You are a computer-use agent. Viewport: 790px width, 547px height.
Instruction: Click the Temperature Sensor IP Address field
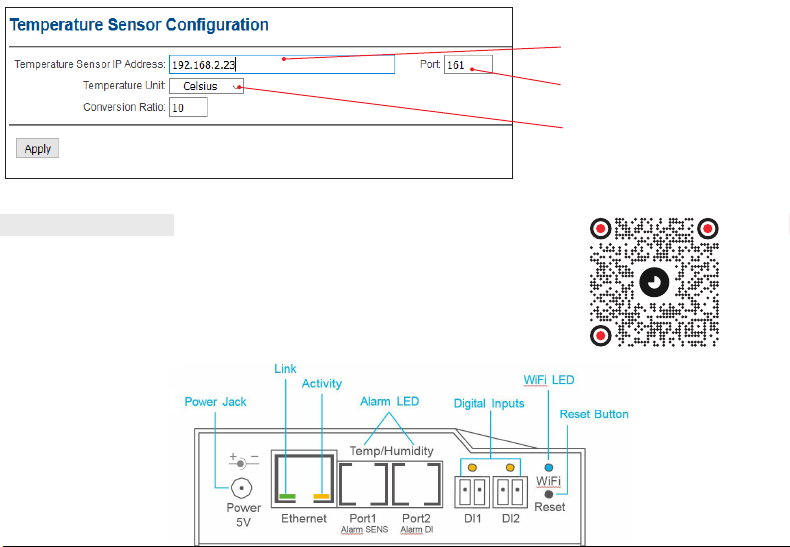282,64
